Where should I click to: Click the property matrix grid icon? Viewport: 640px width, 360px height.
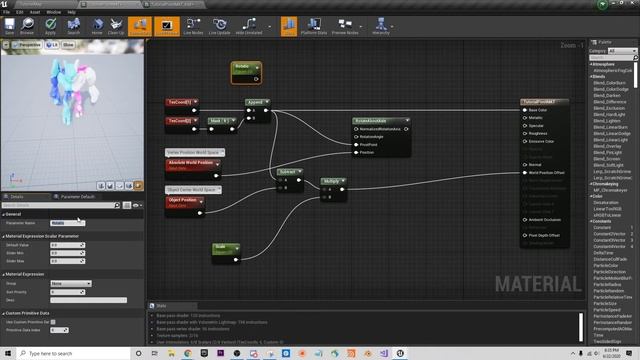point(127,205)
